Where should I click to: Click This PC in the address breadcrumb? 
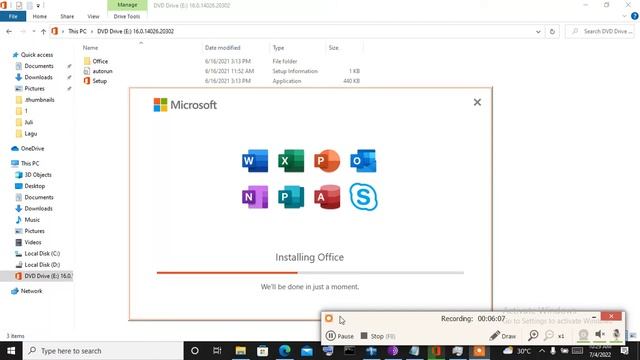[77, 31]
